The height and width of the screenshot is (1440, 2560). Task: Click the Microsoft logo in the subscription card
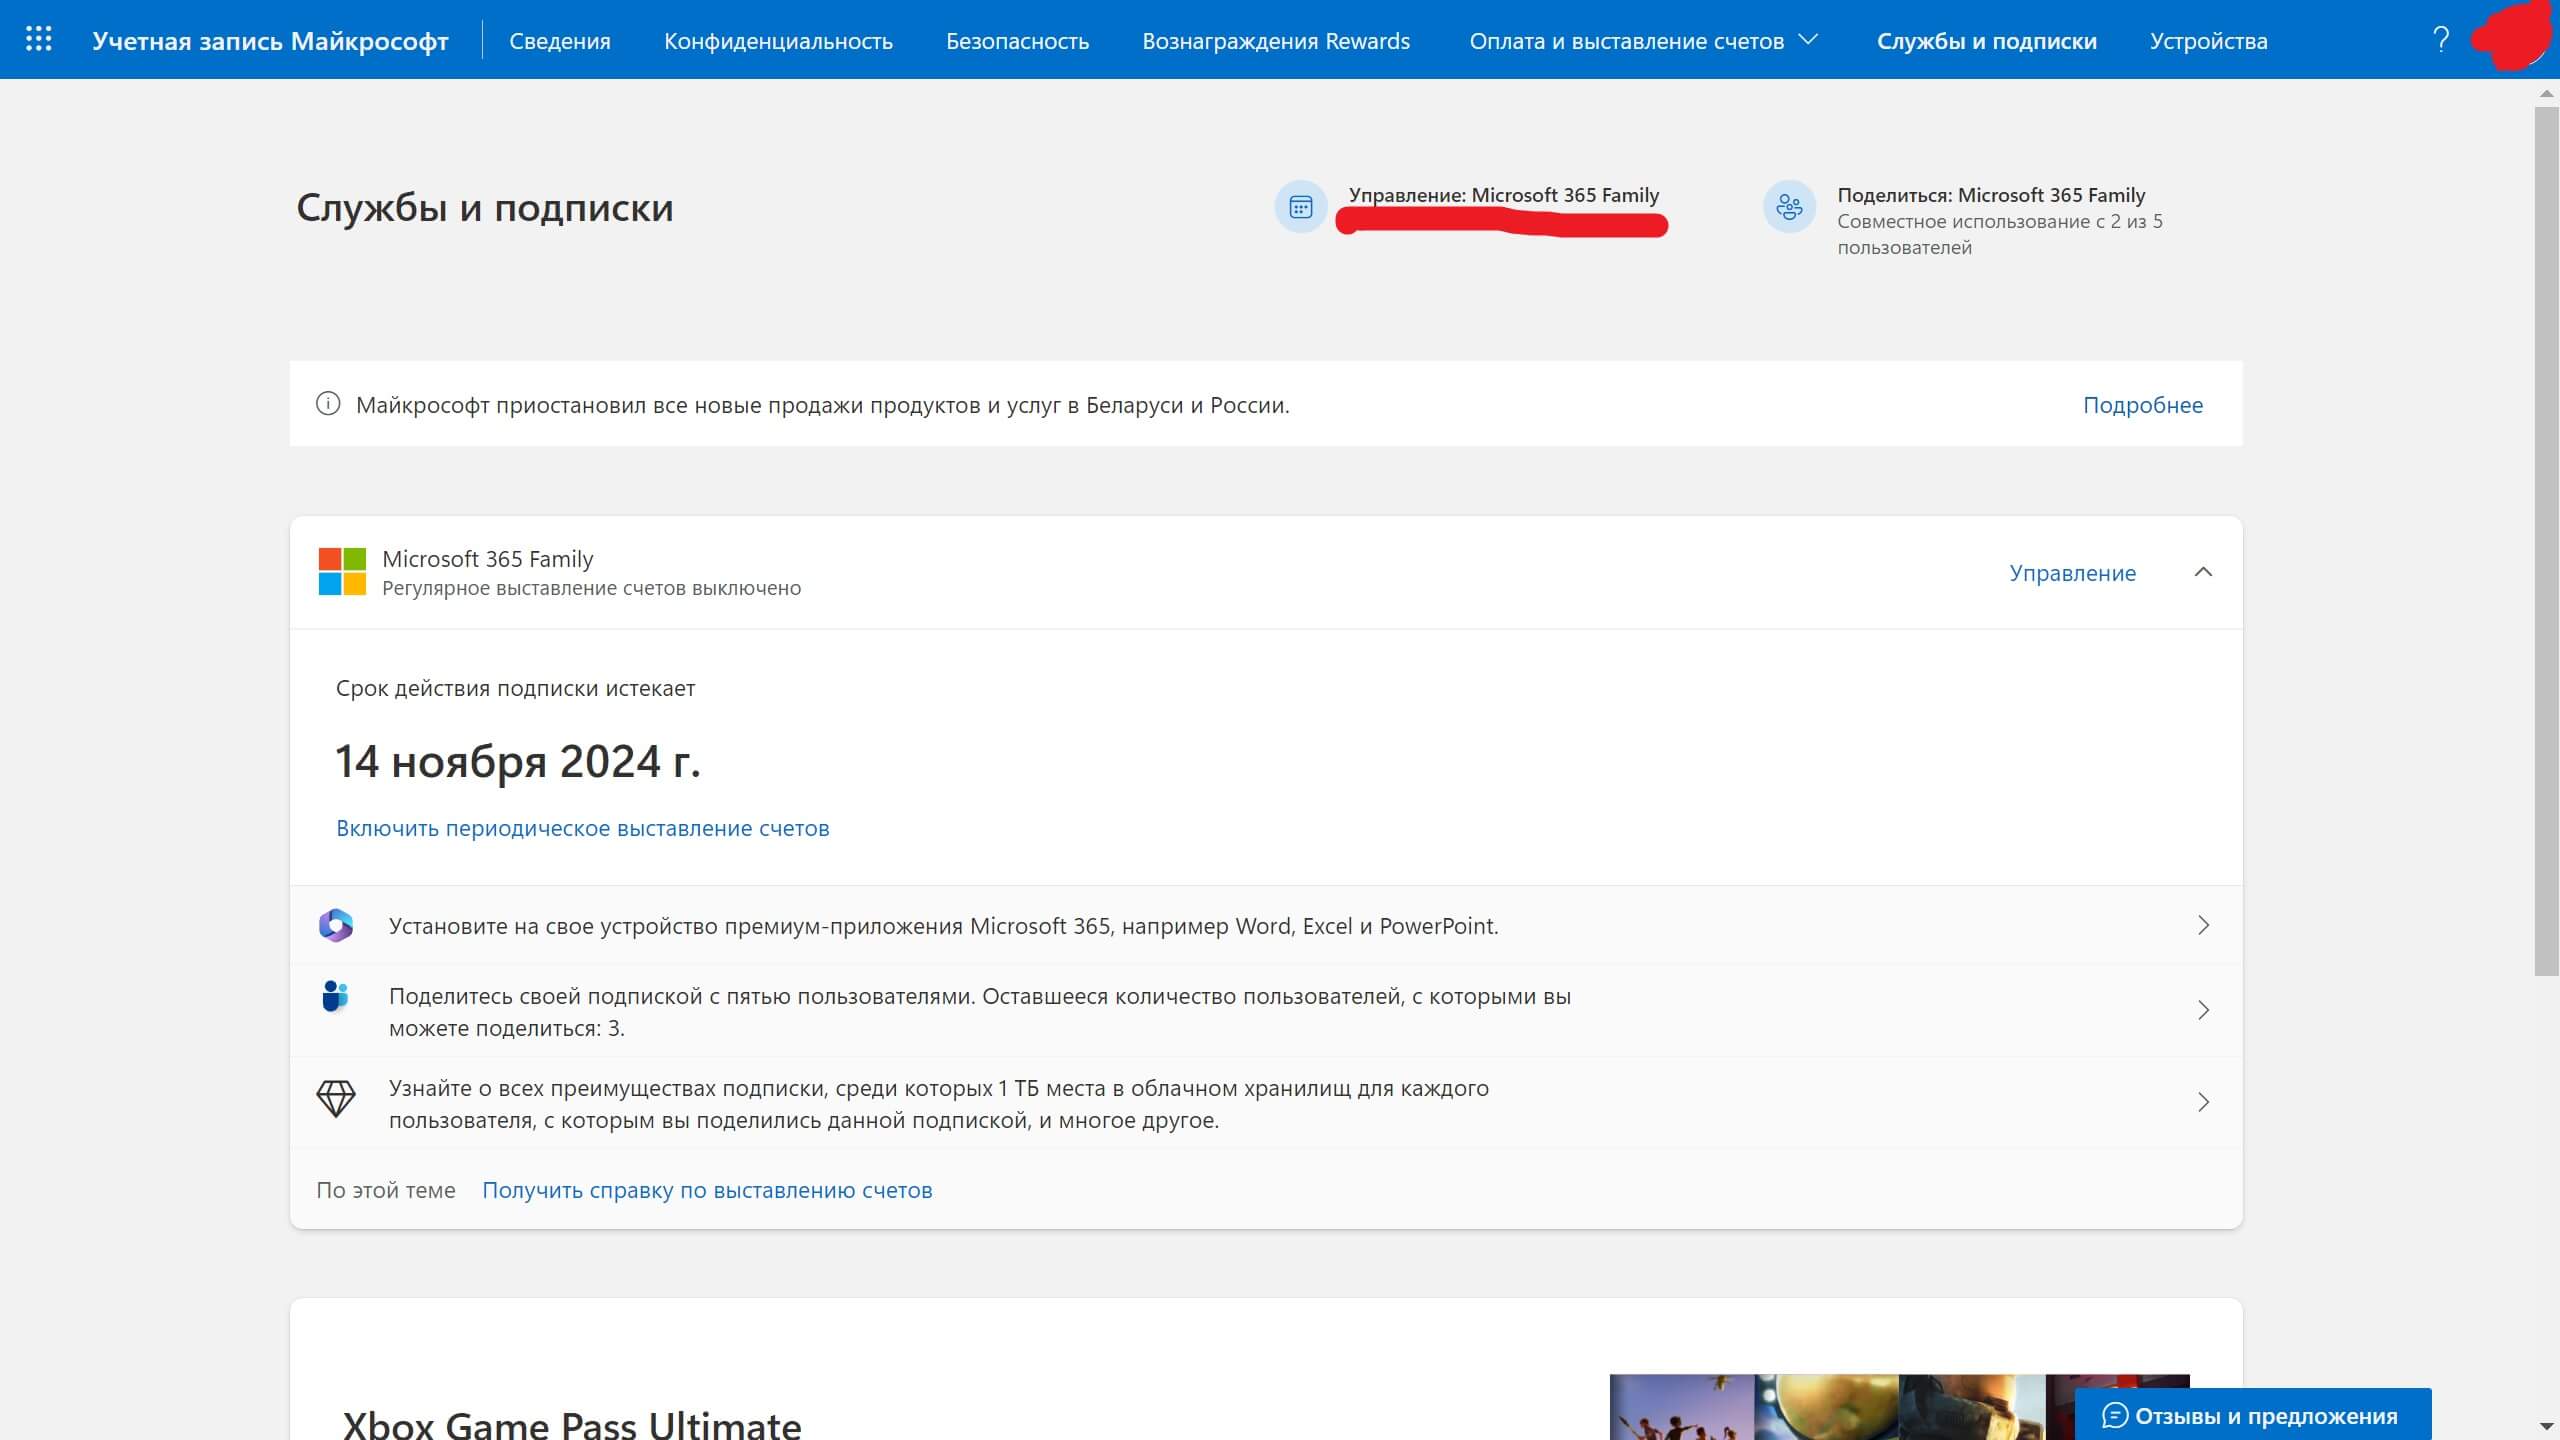click(x=342, y=571)
